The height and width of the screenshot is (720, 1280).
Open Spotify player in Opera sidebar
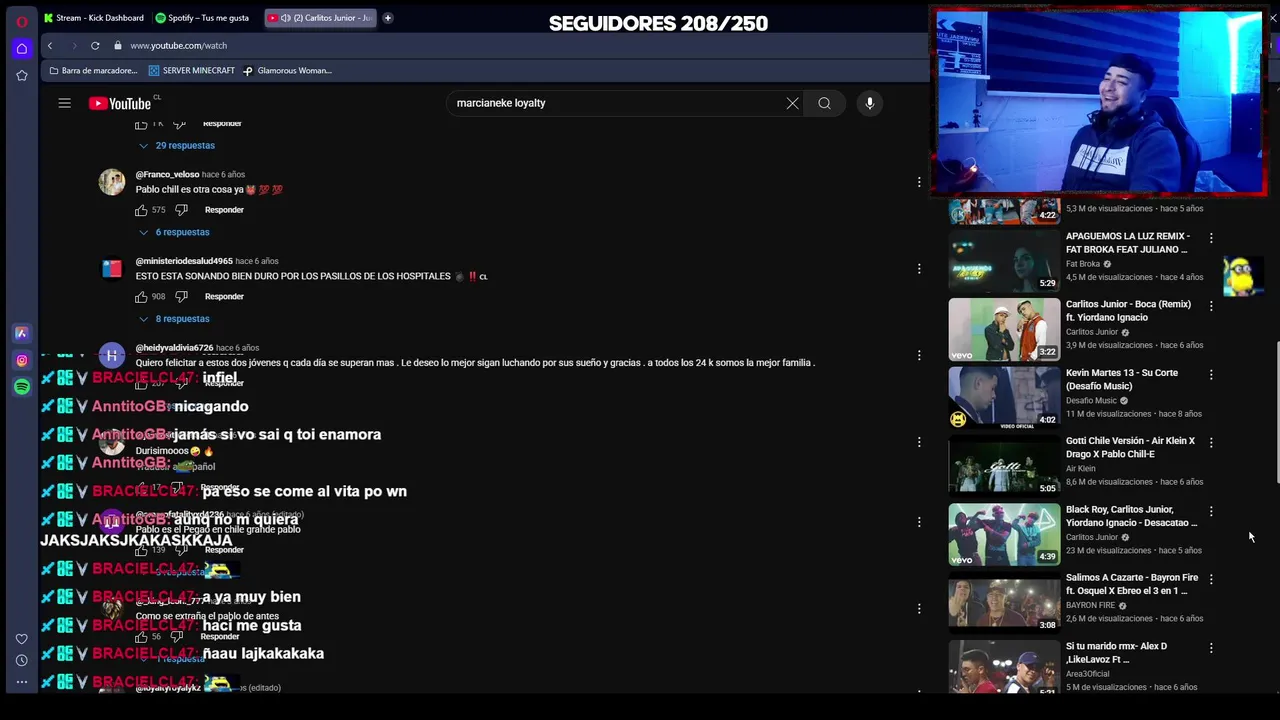pos(22,387)
